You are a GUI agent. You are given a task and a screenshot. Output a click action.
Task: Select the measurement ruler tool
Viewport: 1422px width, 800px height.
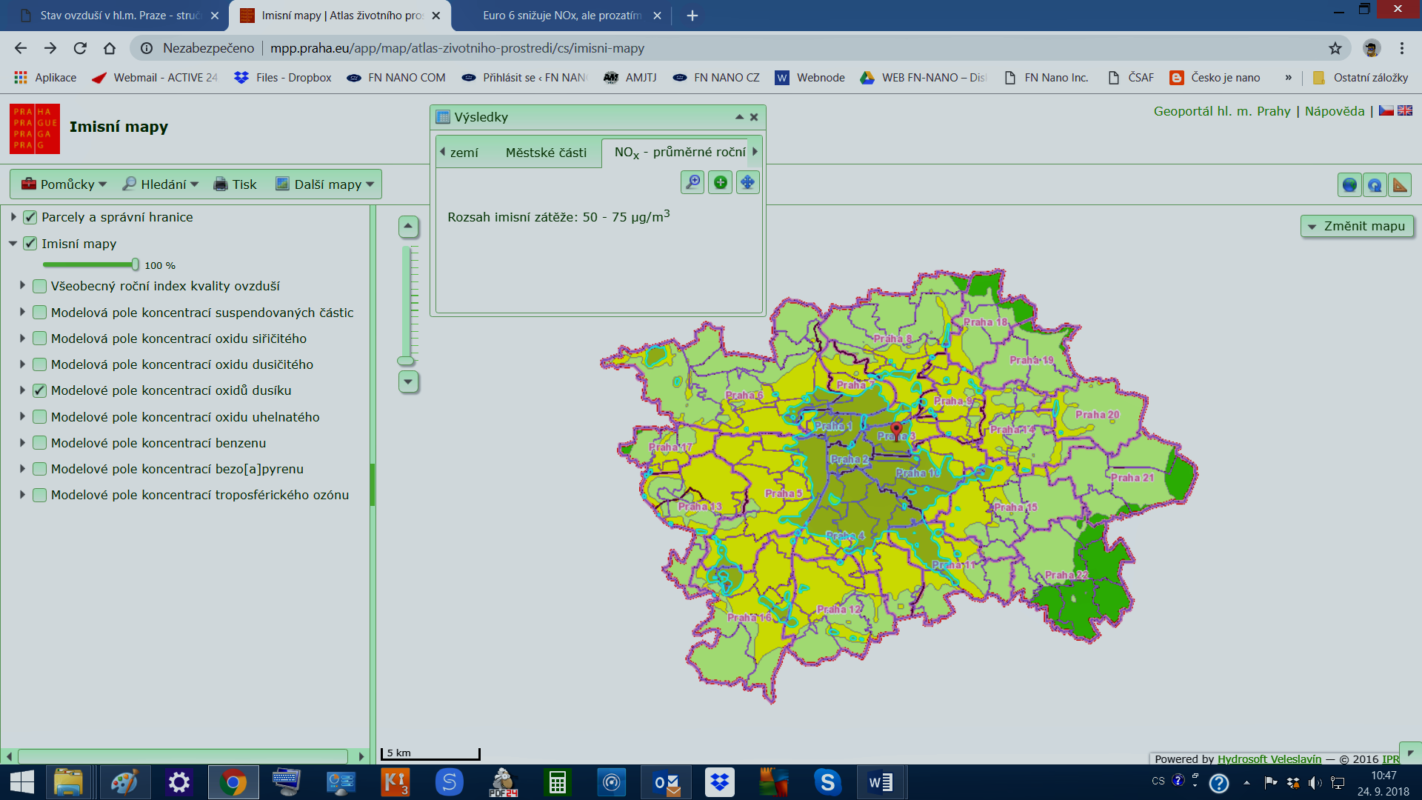(1400, 185)
